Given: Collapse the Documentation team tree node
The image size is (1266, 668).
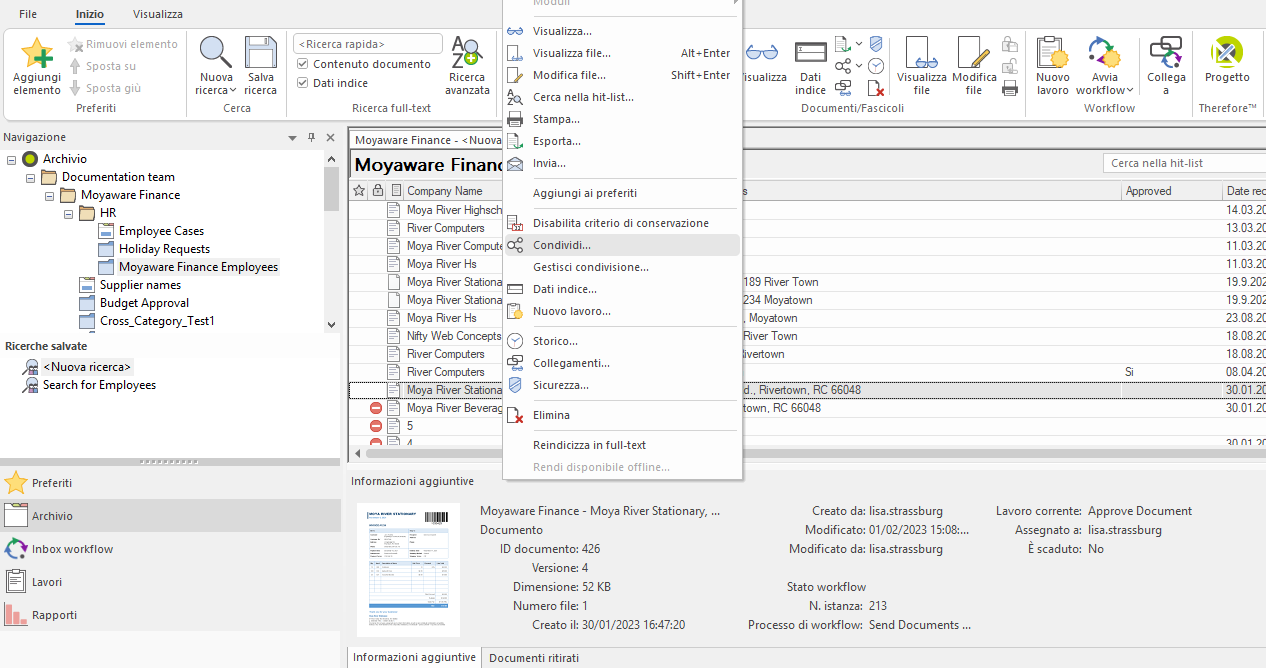Looking at the screenshot, I should tap(31, 177).
